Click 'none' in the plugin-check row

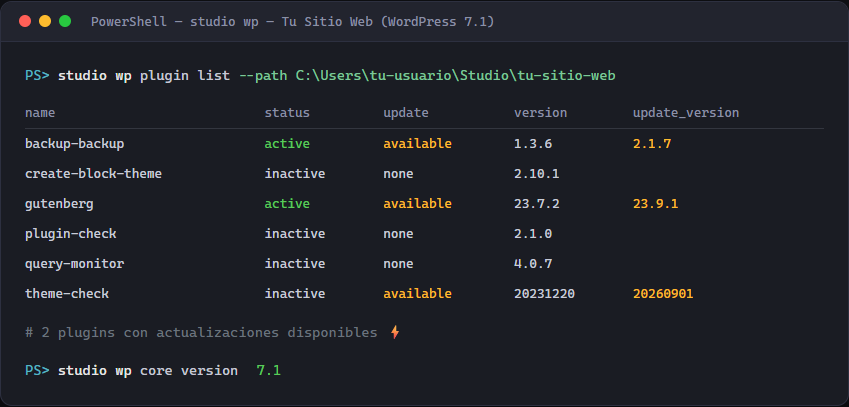click(399, 234)
